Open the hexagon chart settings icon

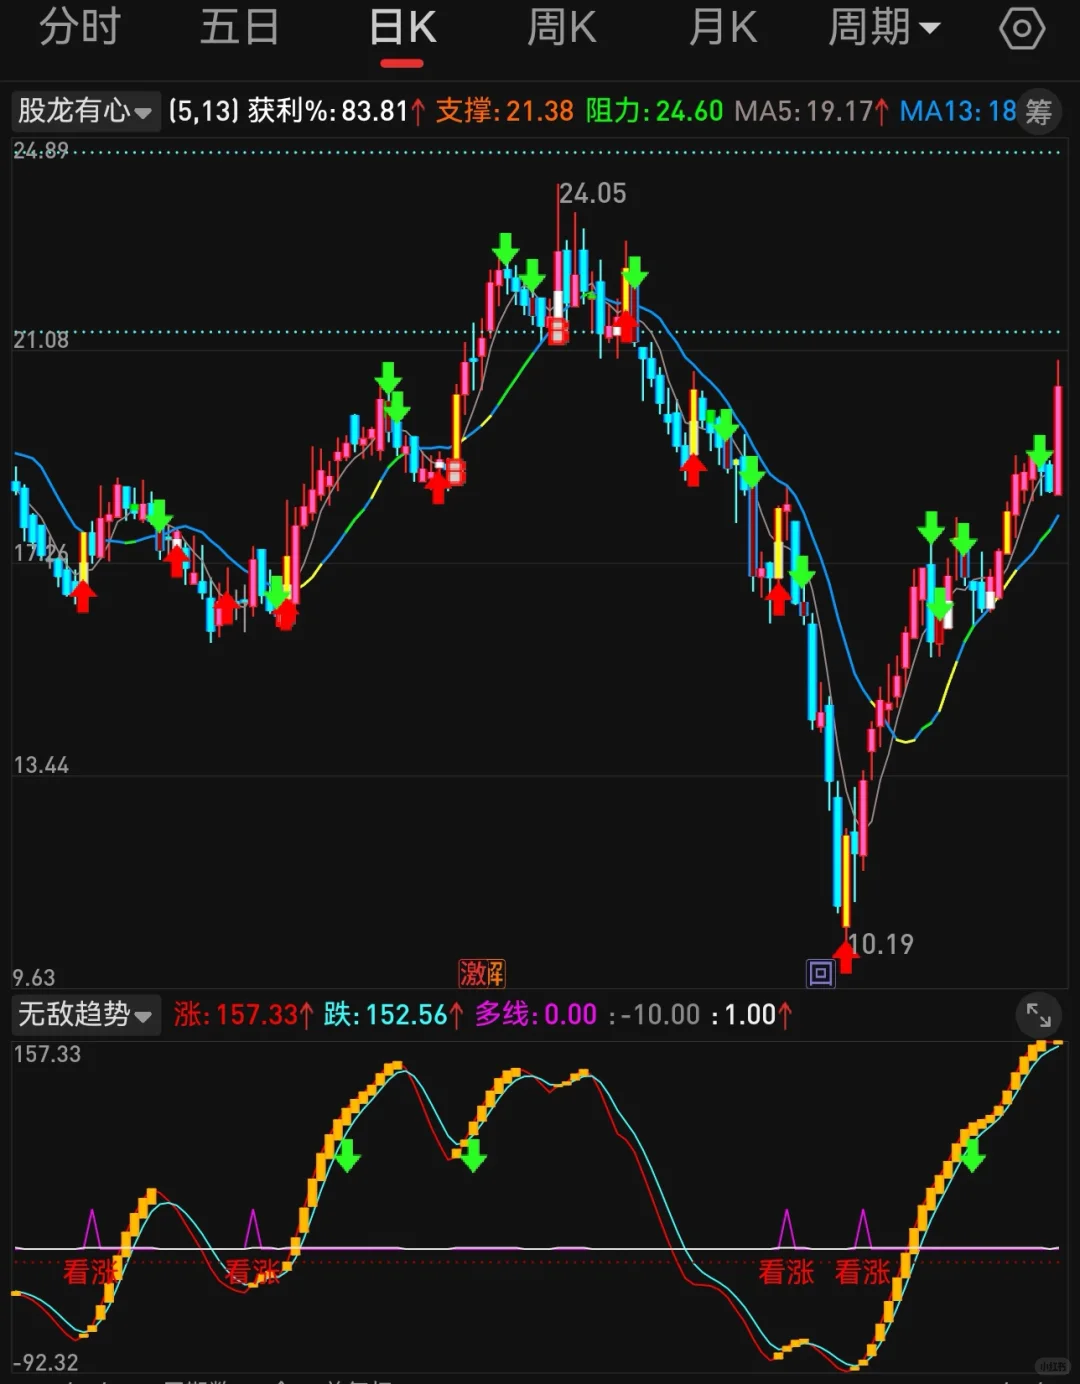click(1022, 27)
